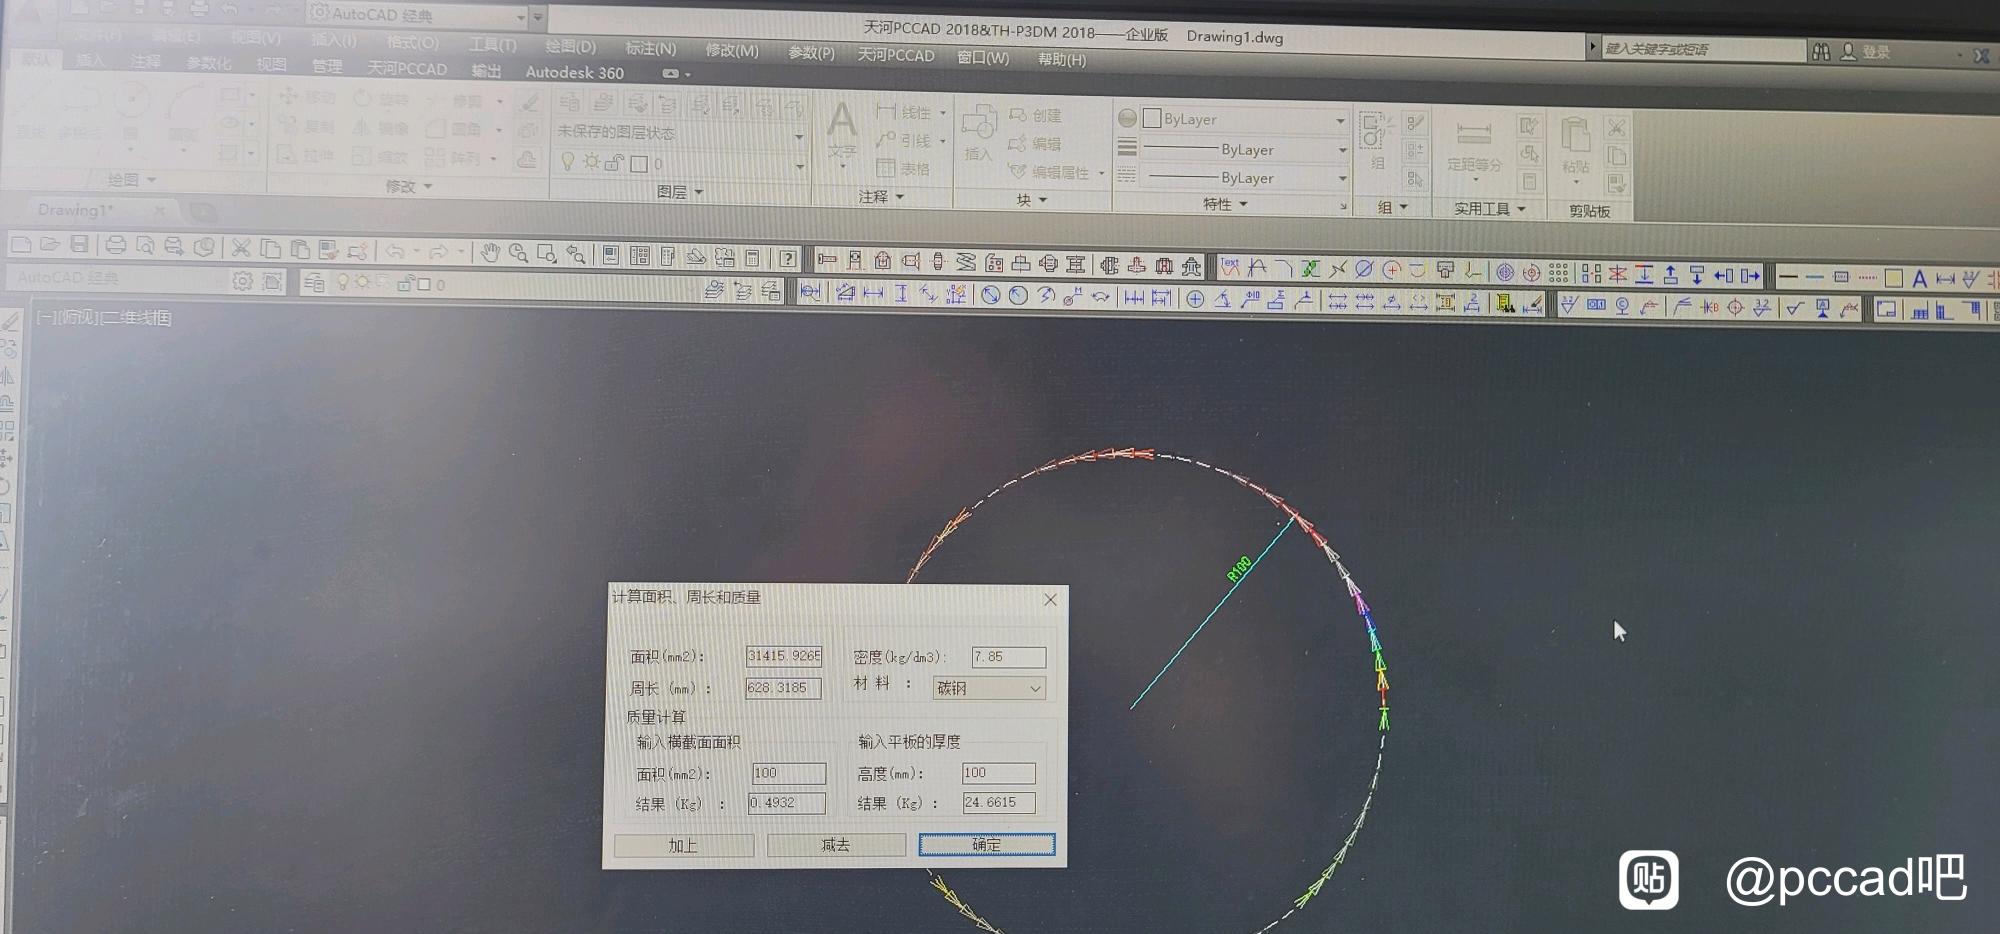This screenshot has height=934, width=2000.
Task: Switch to the Autodesk 360 ribbon tab
Action: coord(575,72)
